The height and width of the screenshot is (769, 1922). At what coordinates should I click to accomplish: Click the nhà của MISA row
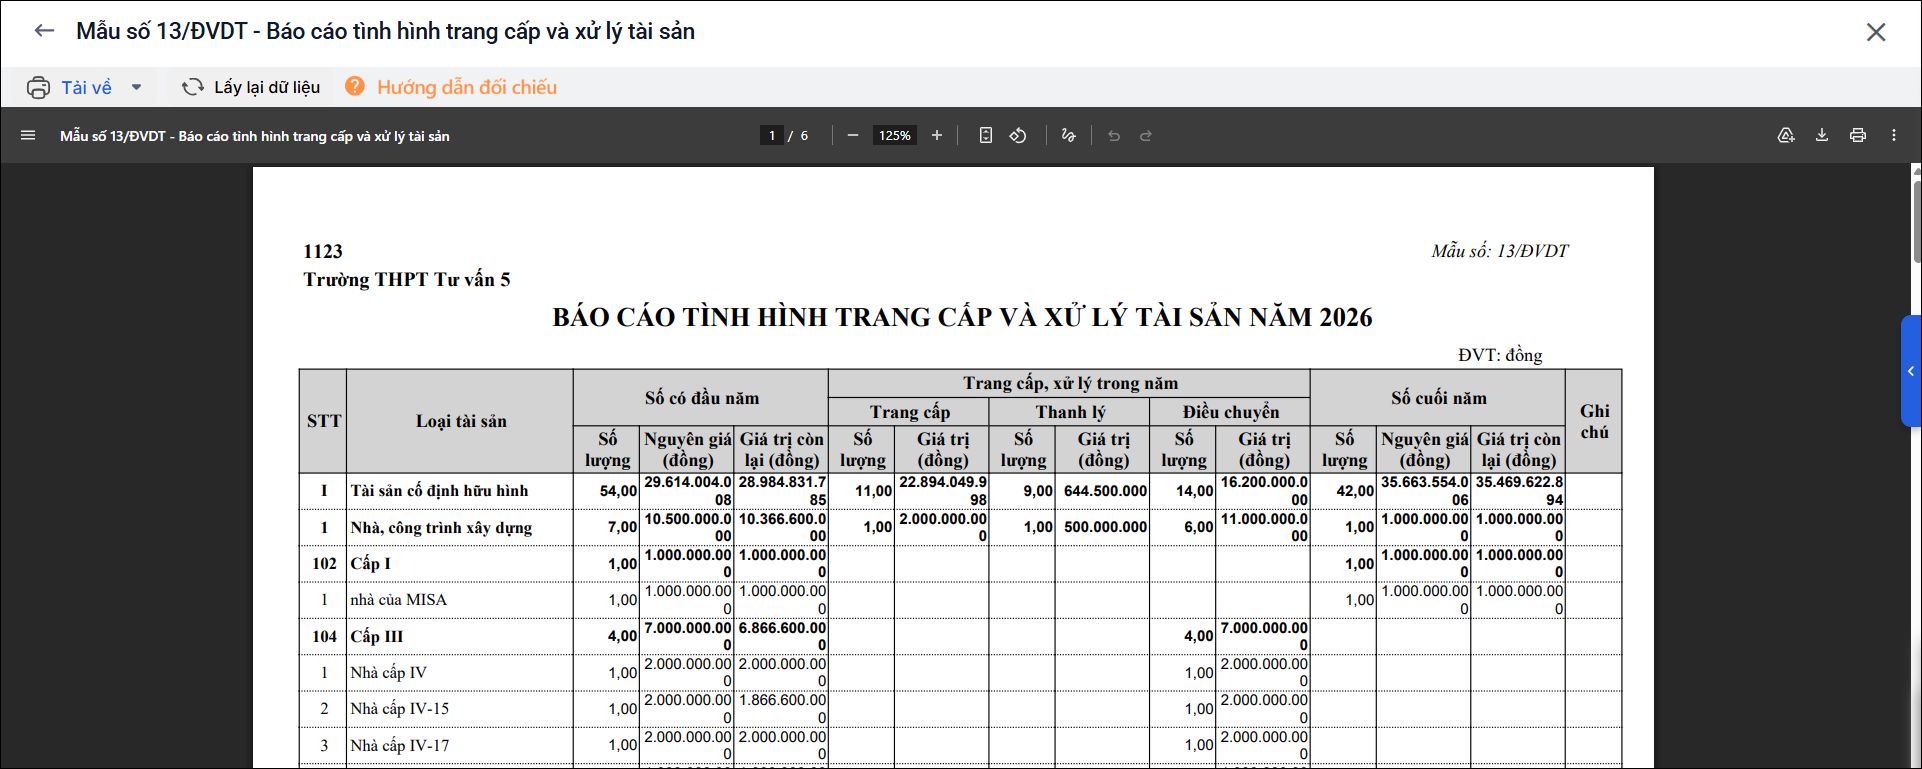pos(960,600)
